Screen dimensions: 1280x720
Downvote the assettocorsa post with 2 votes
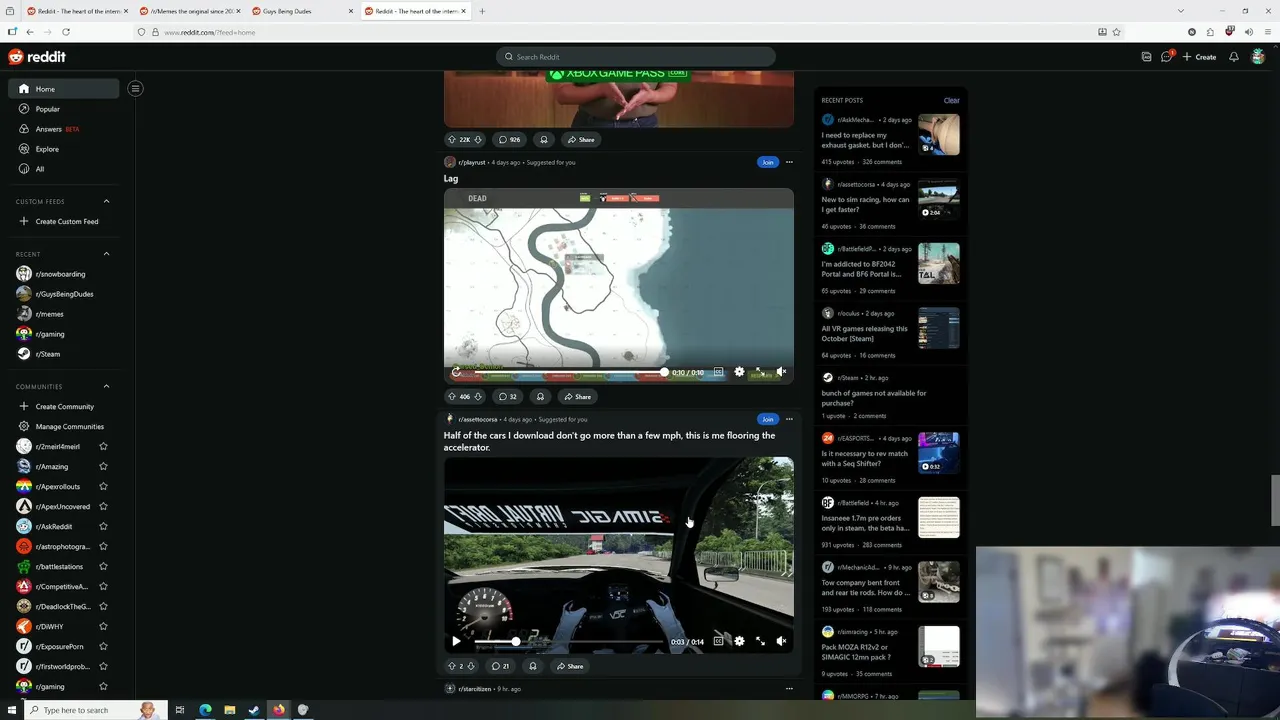470,666
